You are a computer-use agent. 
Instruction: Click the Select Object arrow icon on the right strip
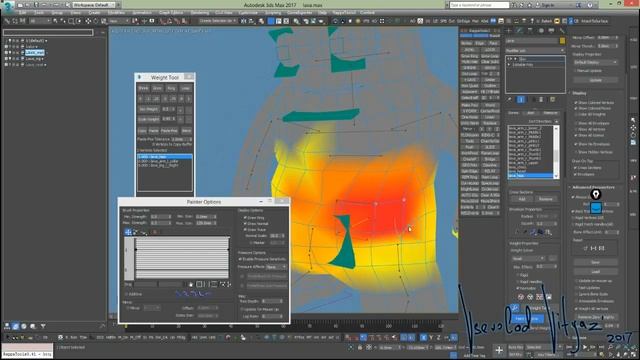point(633,120)
